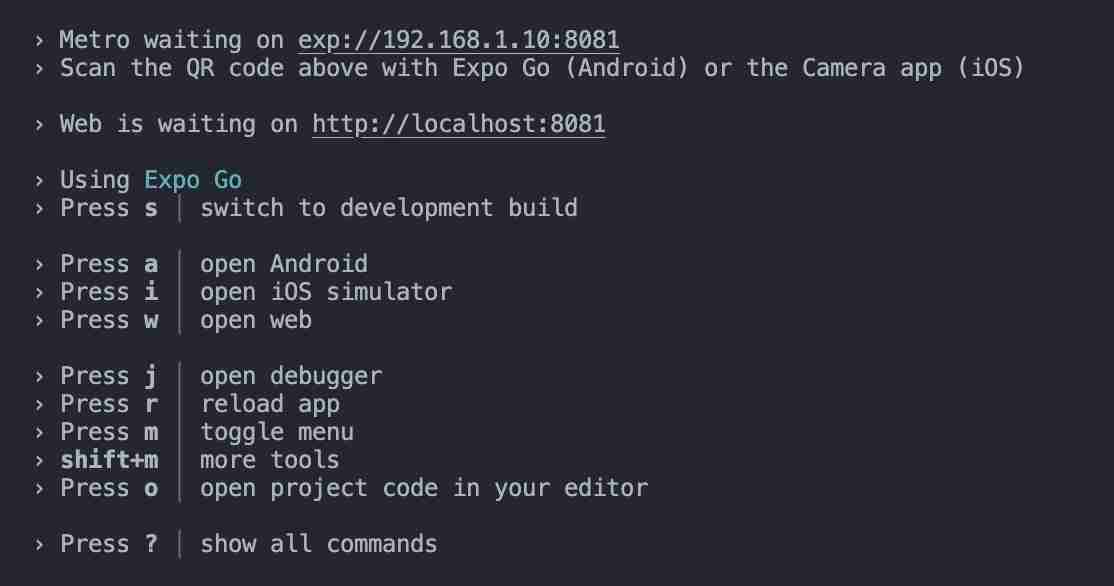Select the 'open debugger' command text

pos(291,376)
